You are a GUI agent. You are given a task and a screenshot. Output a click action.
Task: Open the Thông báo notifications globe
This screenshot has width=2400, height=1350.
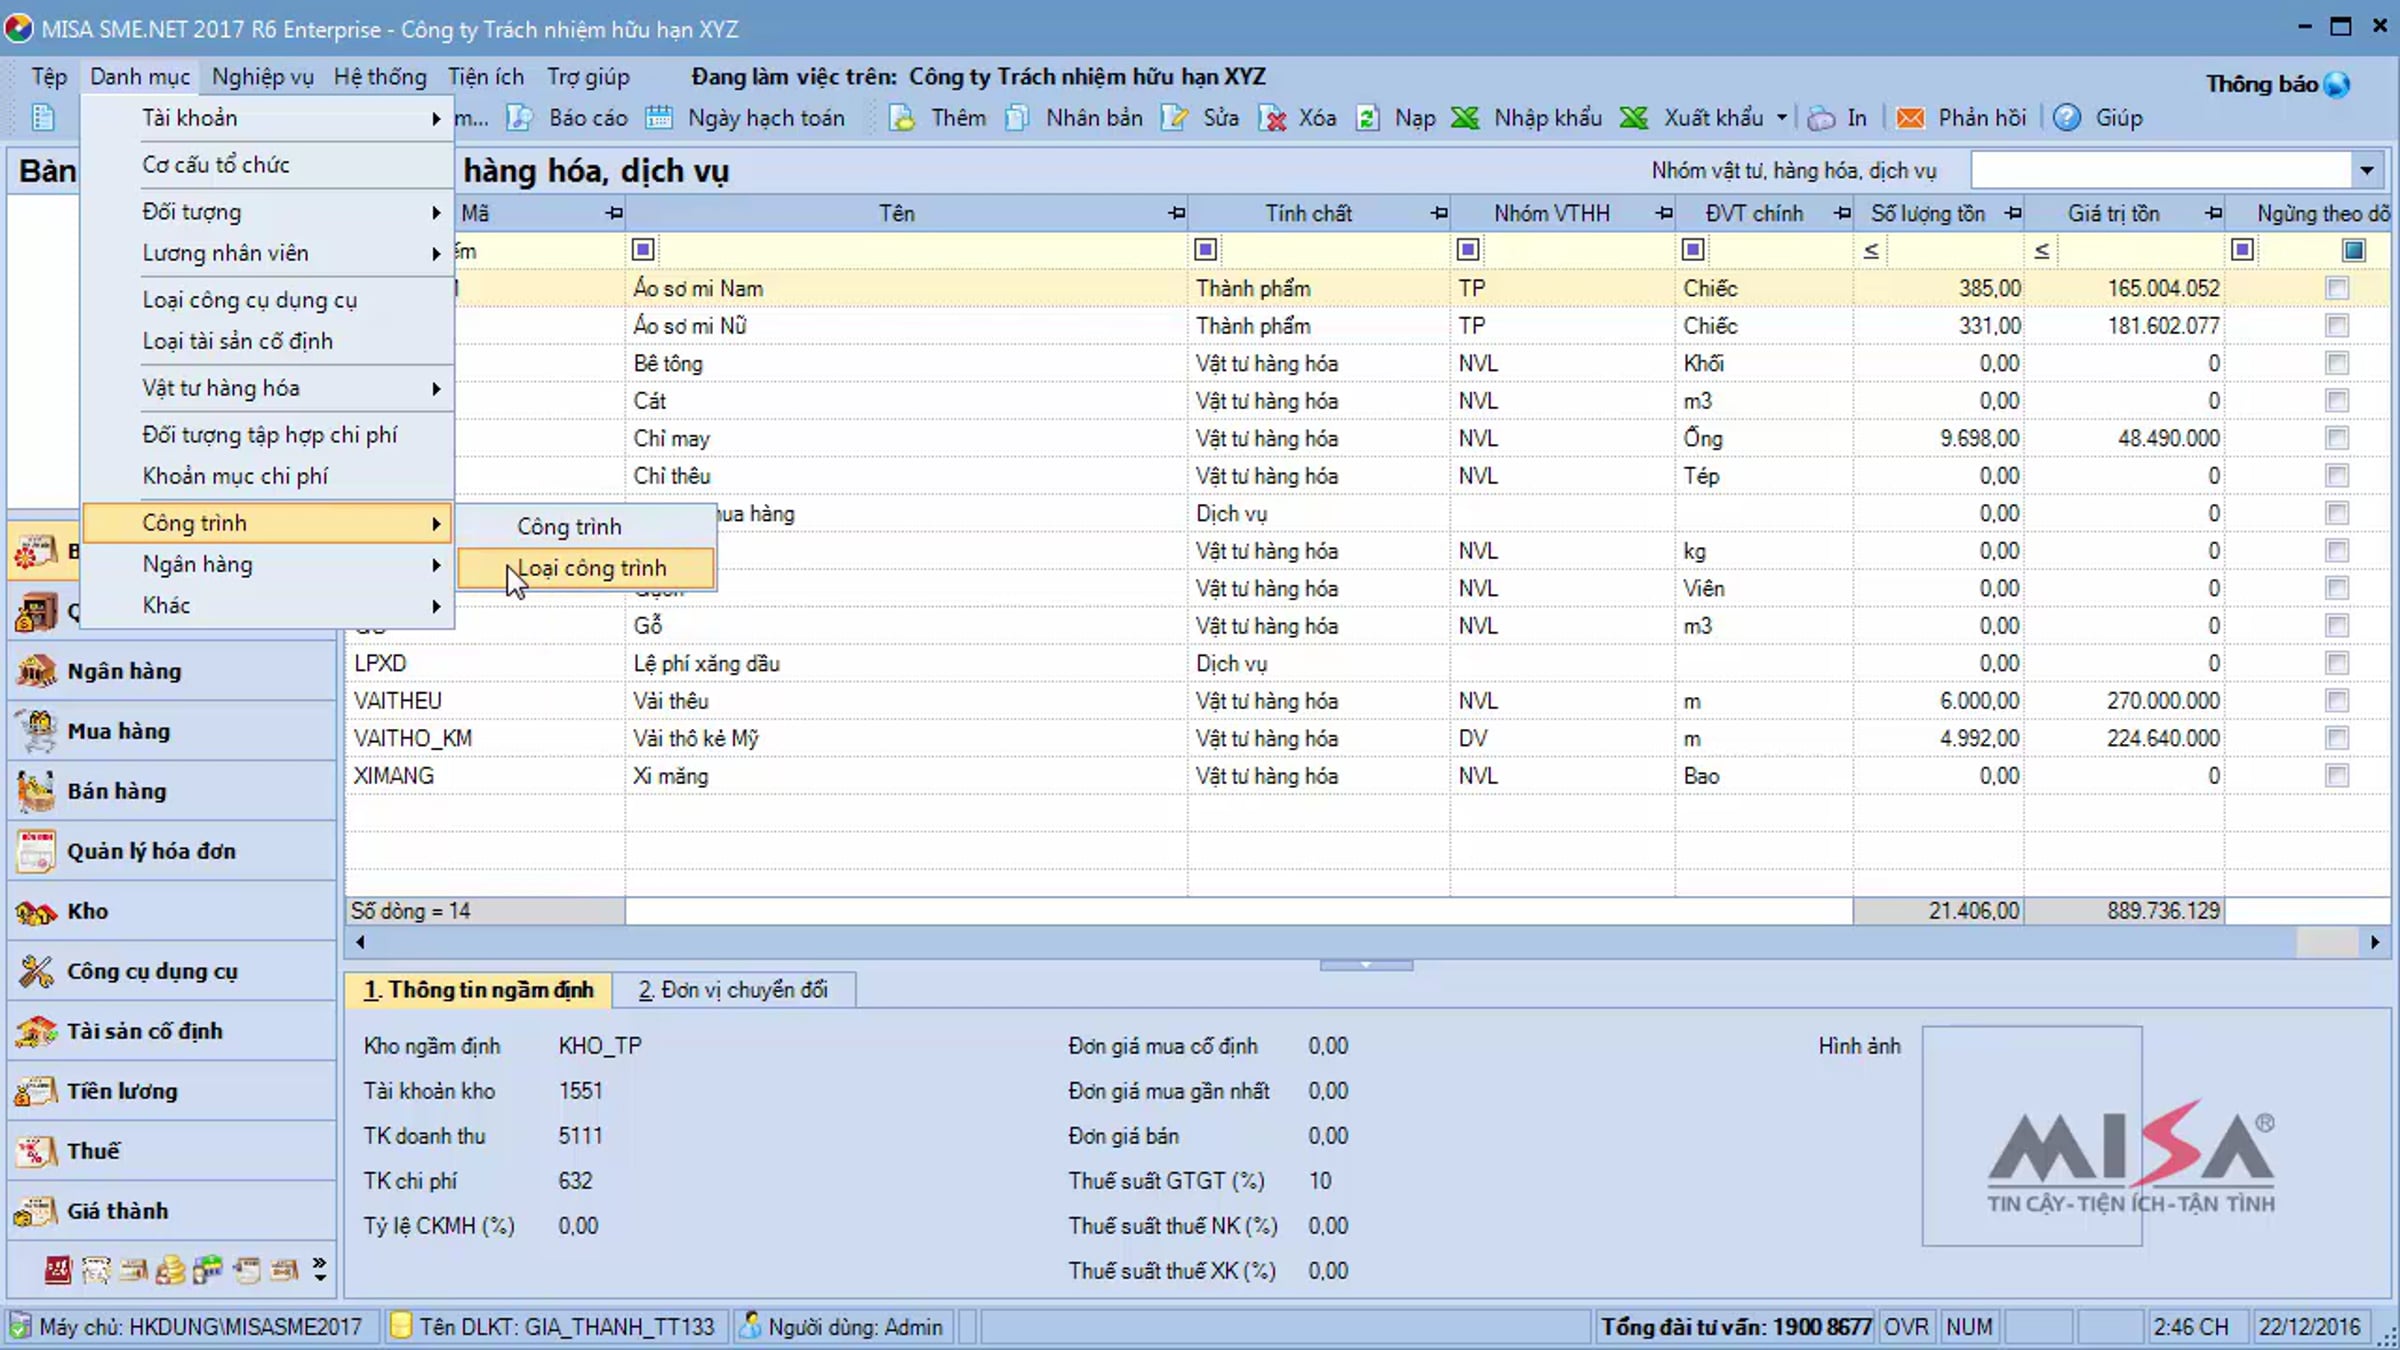[x=2337, y=85]
